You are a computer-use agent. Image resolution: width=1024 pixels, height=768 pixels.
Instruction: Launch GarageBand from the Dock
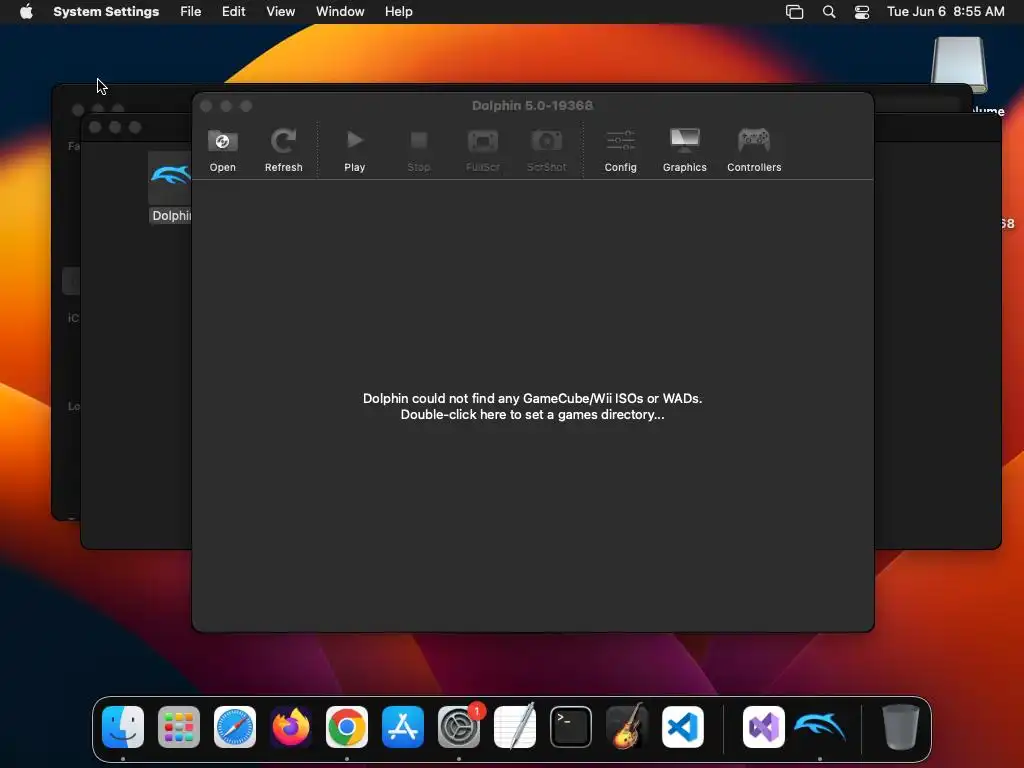point(627,727)
